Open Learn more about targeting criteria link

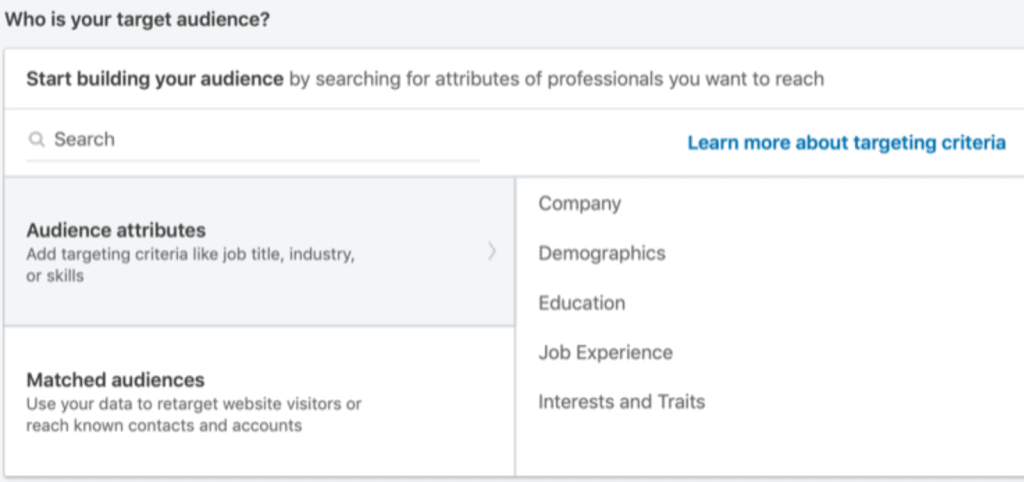click(846, 143)
